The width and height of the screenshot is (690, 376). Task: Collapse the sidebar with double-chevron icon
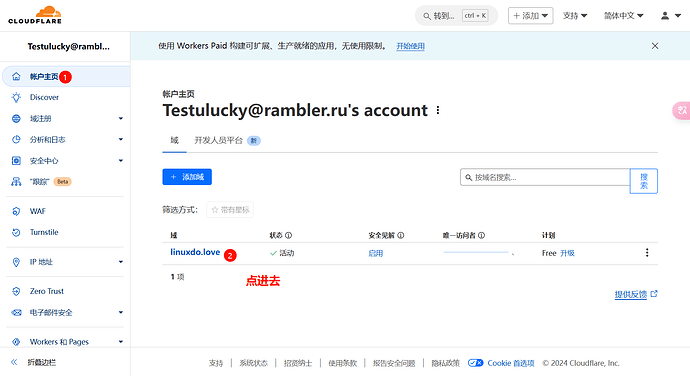pyautogui.click(x=14, y=362)
